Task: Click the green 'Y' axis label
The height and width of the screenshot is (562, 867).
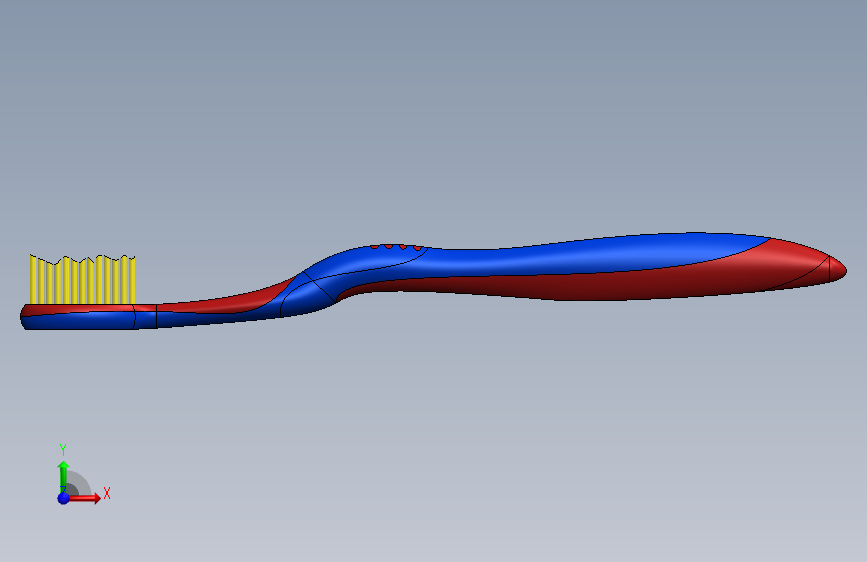Action: [63, 450]
